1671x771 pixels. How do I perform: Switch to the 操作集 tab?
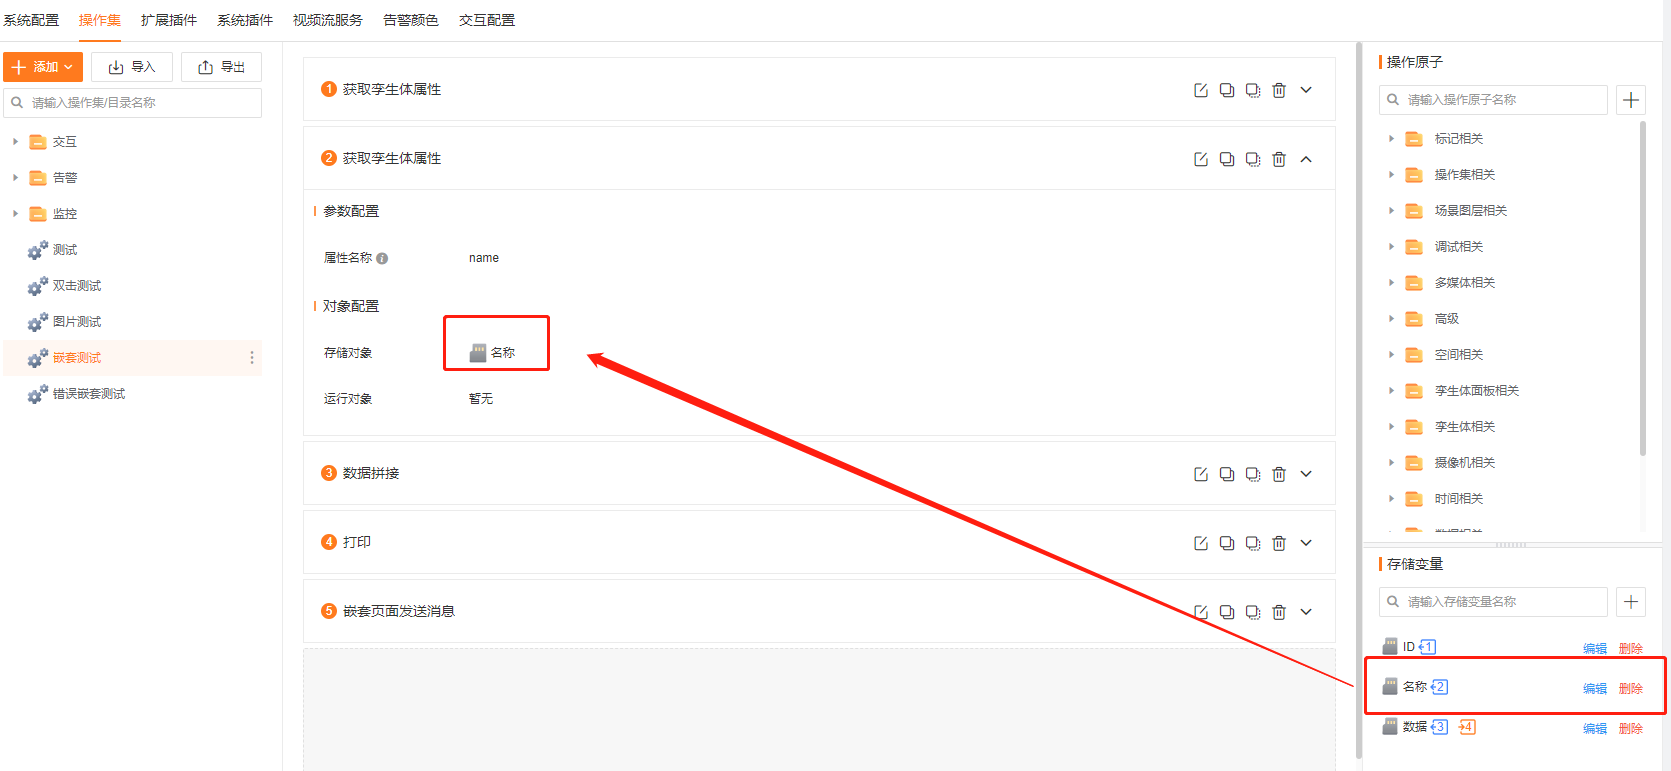100,20
